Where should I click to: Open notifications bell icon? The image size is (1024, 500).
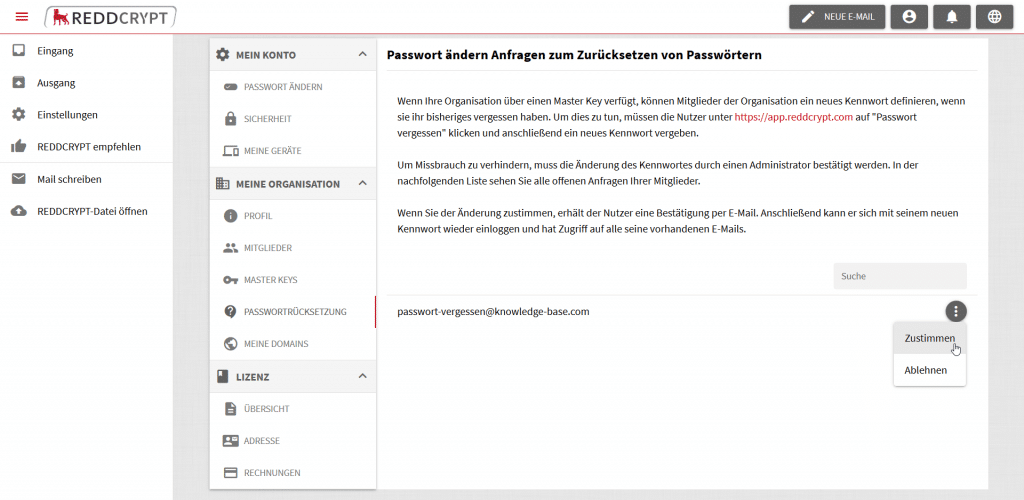pyautogui.click(x=951, y=17)
